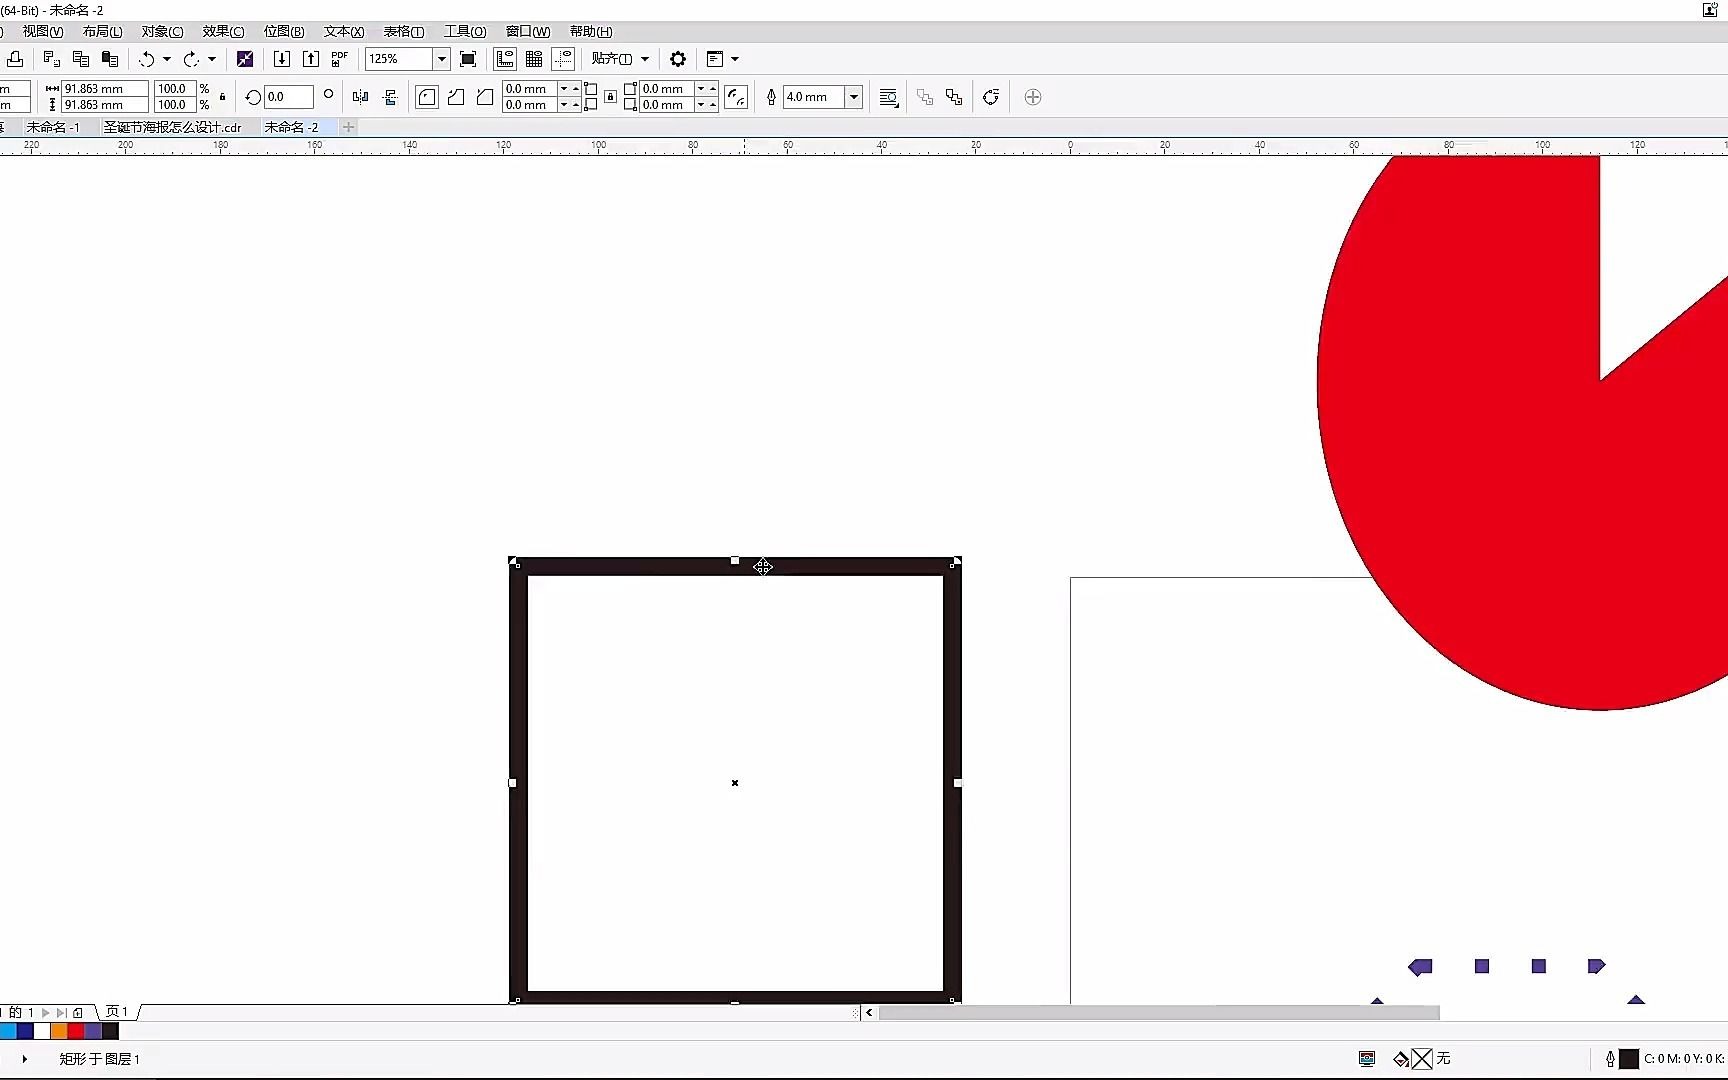Toggle the show guidelines button
This screenshot has width=1728, height=1080.
[x=564, y=59]
